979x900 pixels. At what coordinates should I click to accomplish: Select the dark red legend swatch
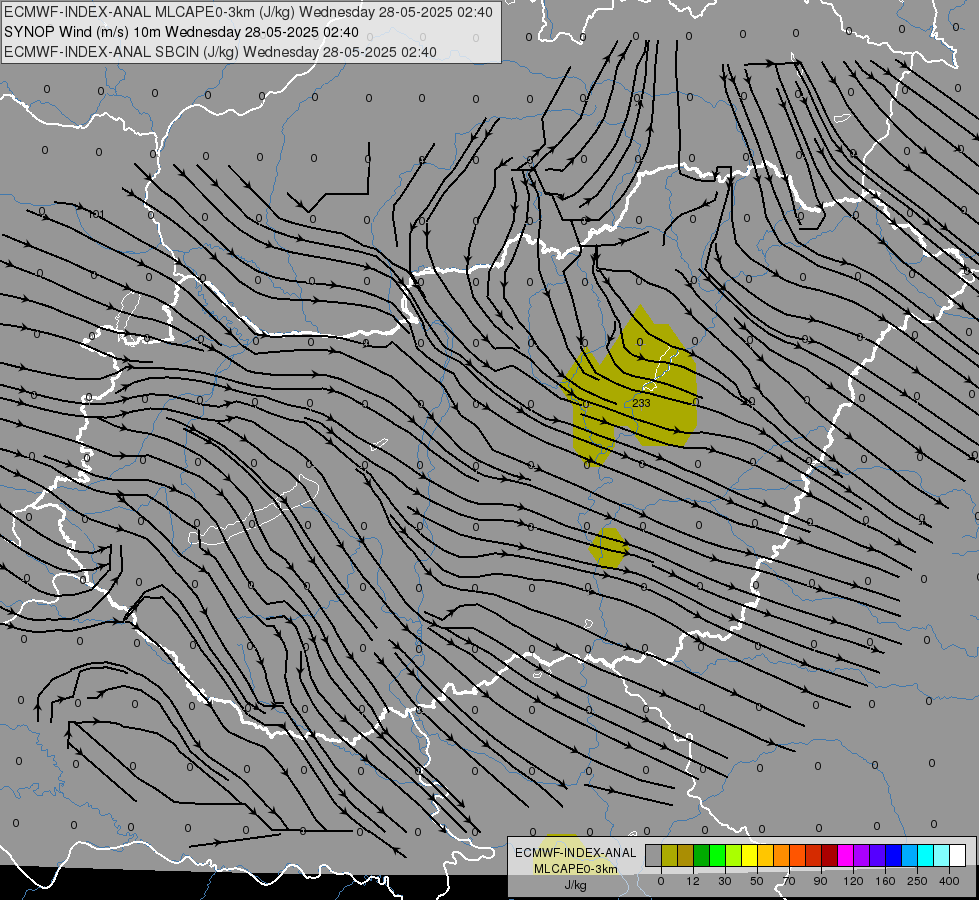point(829,855)
